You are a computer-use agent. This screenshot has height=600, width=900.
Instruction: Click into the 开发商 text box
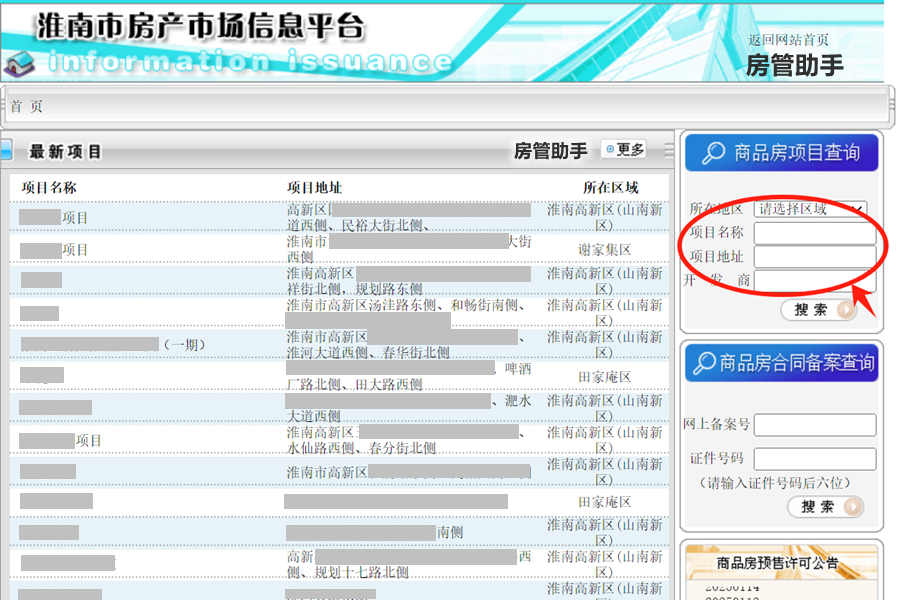815,281
